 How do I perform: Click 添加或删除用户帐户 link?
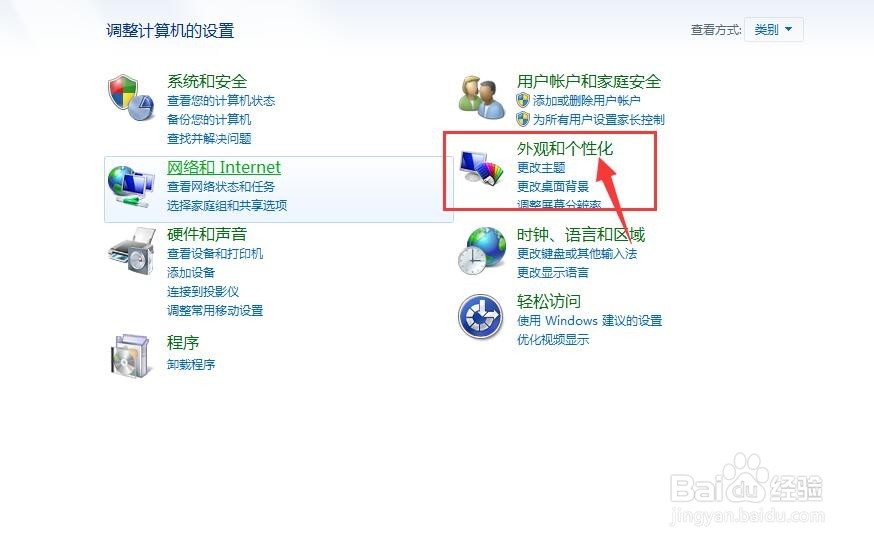pos(586,100)
